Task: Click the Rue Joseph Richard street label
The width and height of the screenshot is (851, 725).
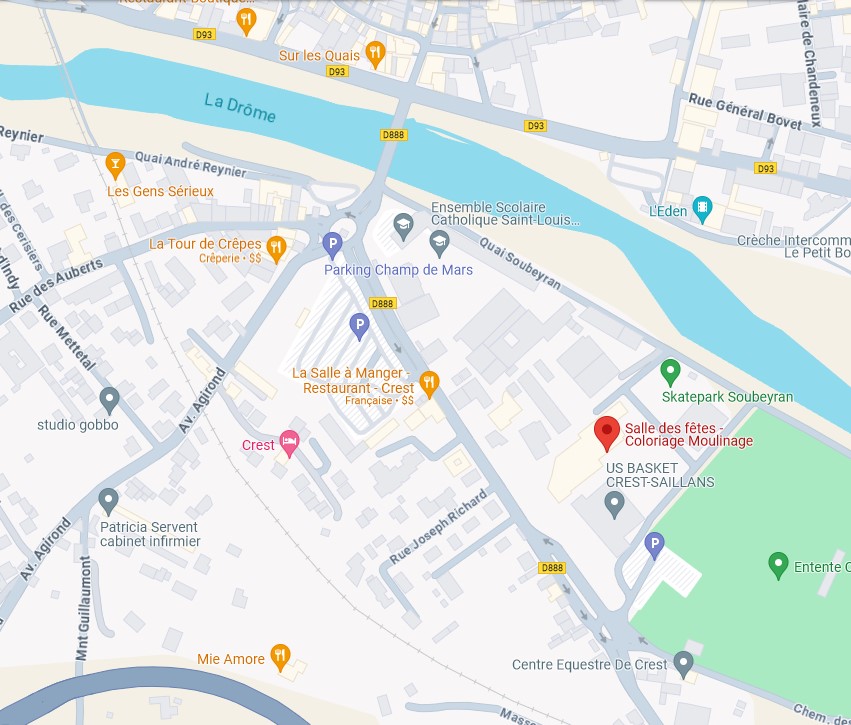Action: (x=438, y=527)
